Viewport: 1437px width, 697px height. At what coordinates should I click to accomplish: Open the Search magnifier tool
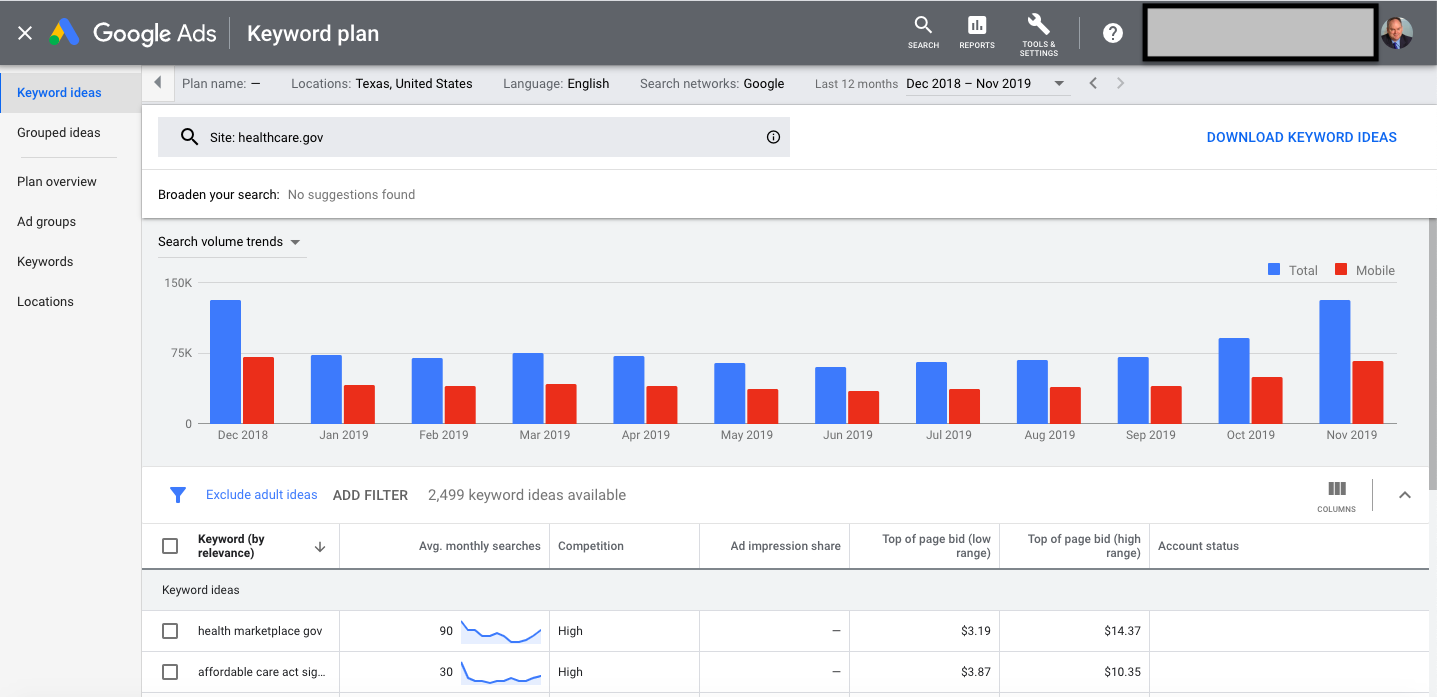pyautogui.click(x=923, y=32)
